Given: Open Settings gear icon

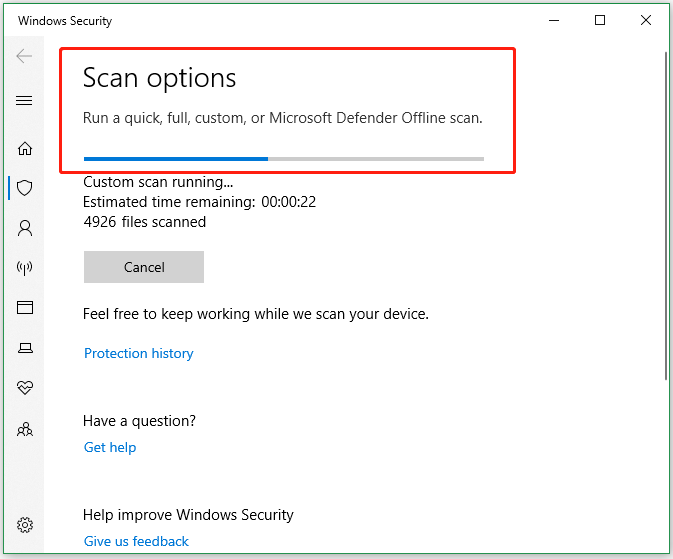Looking at the screenshot, I should point(24,525).
